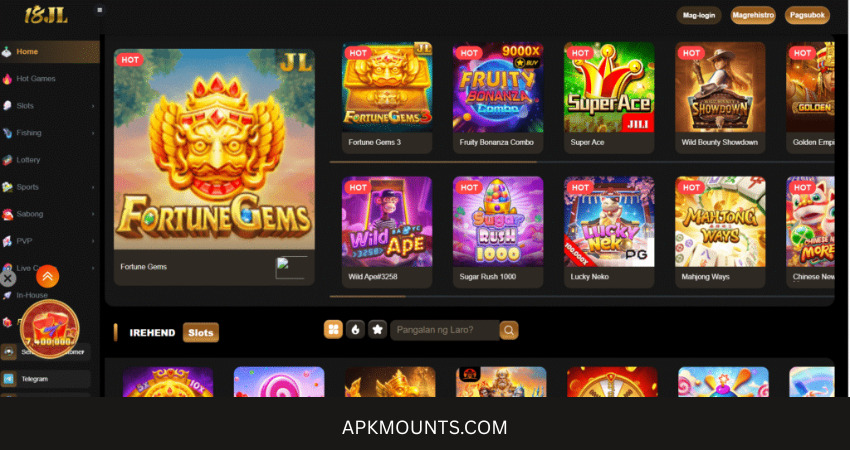Open the Telegram link in sidebar

pyautogui.click(x=46, y=379)
